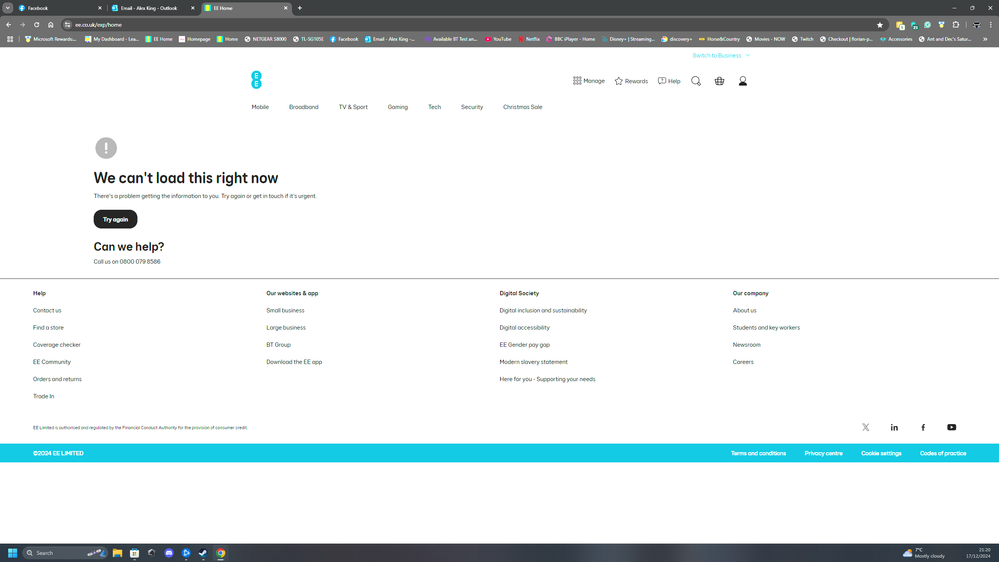The width and height of the screenshot is (999, 562).
Task: Open Netflix bookmark in bookmarks bar
Action: click(x=529, y=39)
